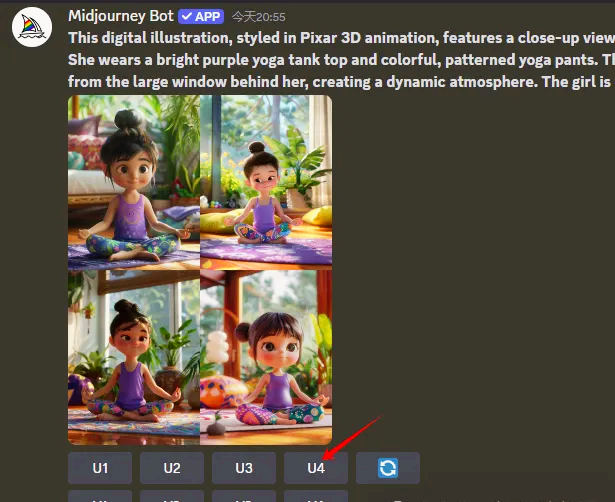Click the partially visible button below U1
Viewport: 615px width, 502px height.
[100, 496]
